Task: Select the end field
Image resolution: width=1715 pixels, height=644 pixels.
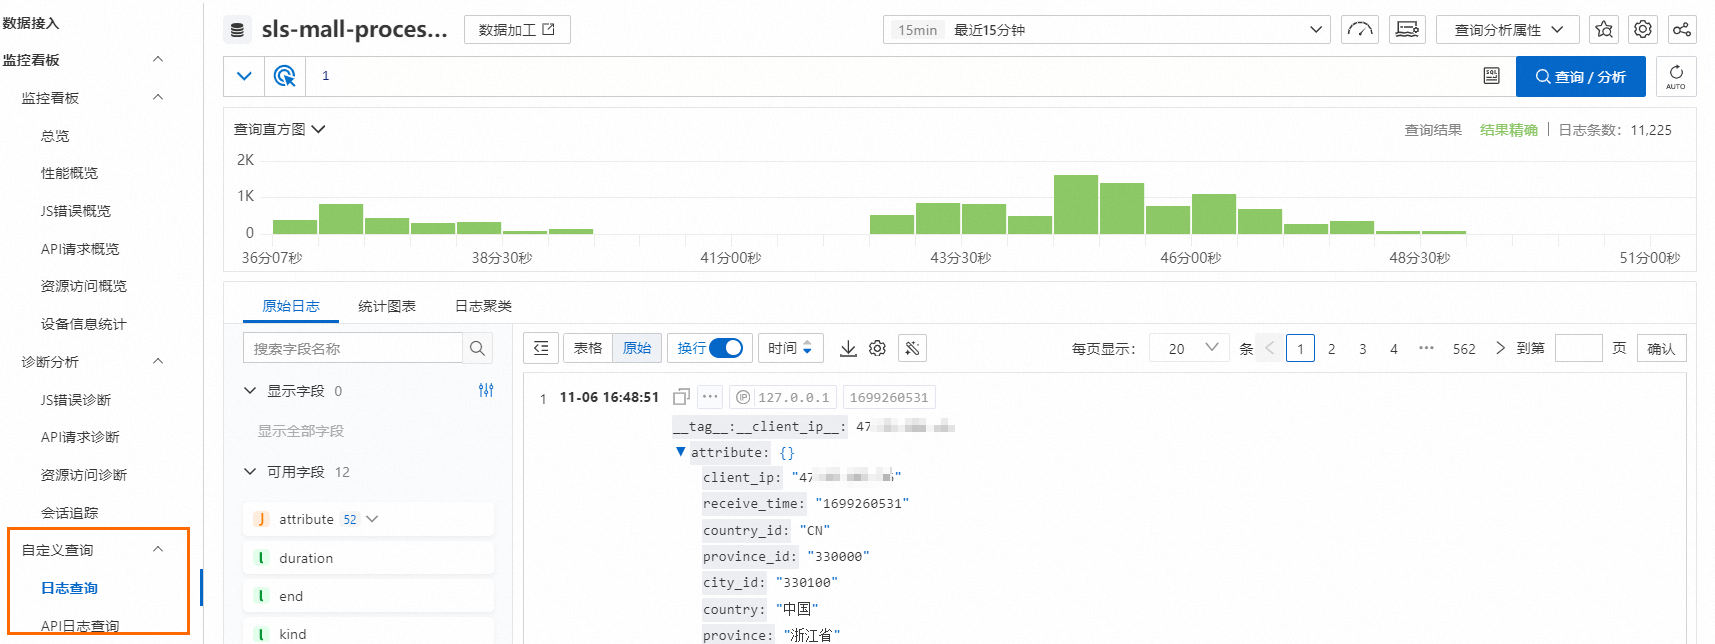Action: click(368, 596)
